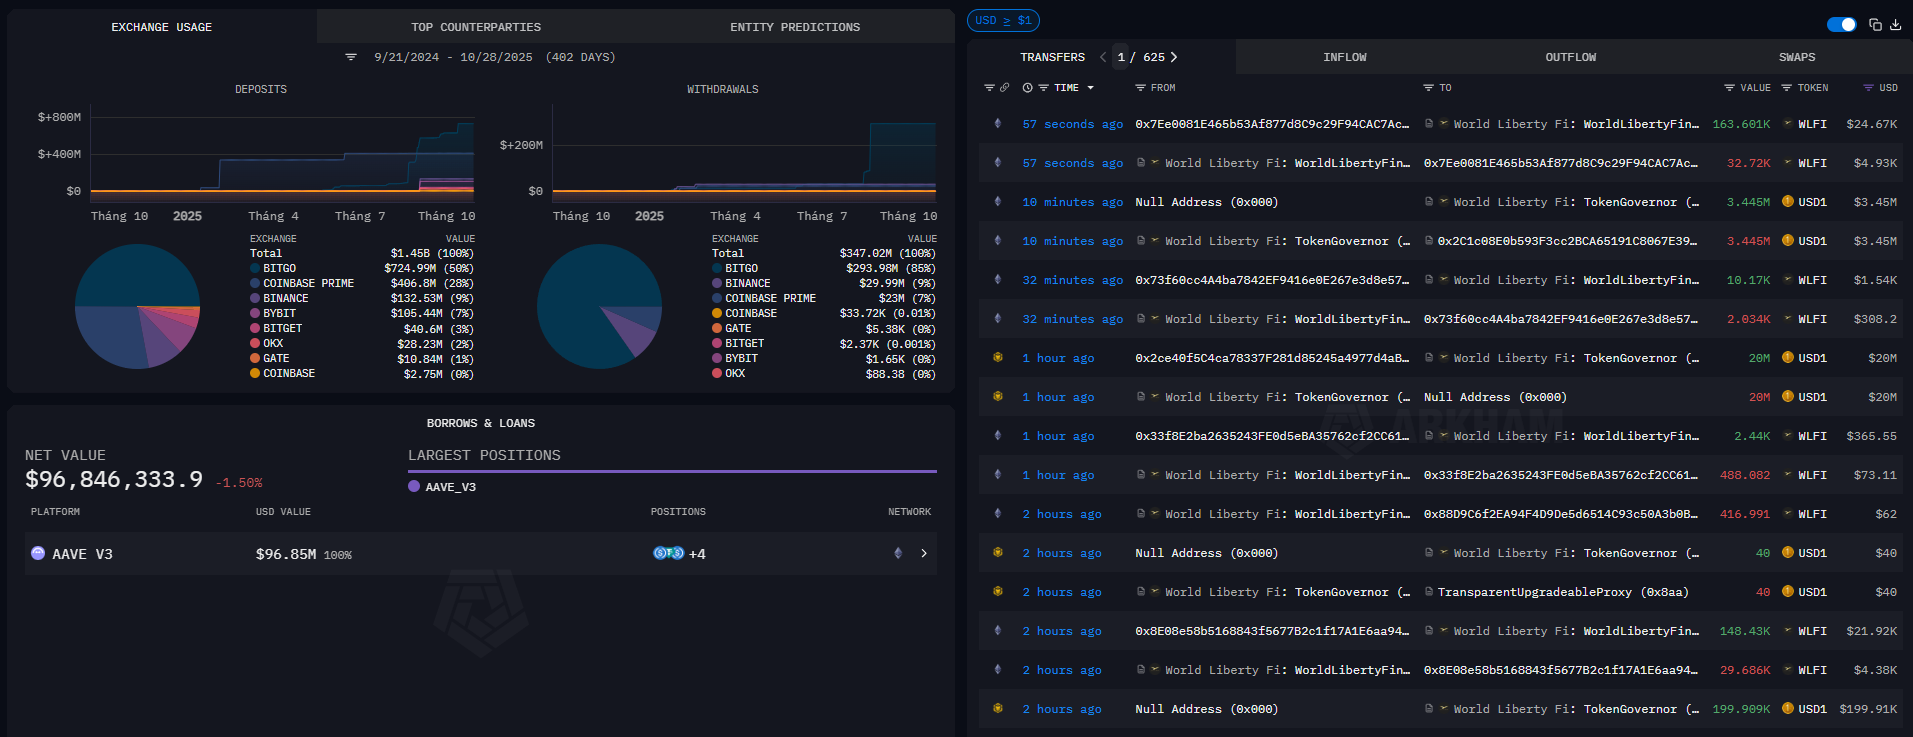Click the filter icon next to FROM column
The width and height of the screenshot is (1913, 737).
click(x=1140, y=88)
